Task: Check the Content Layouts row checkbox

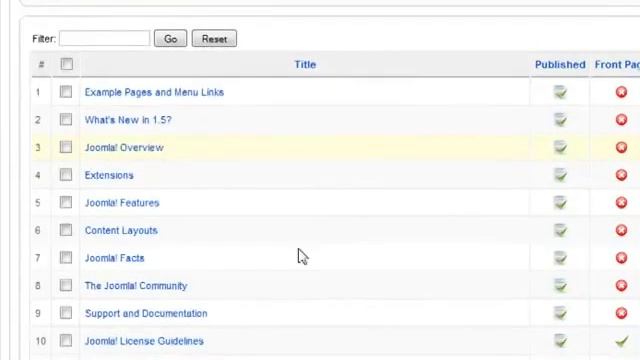Action: (65, 230)
